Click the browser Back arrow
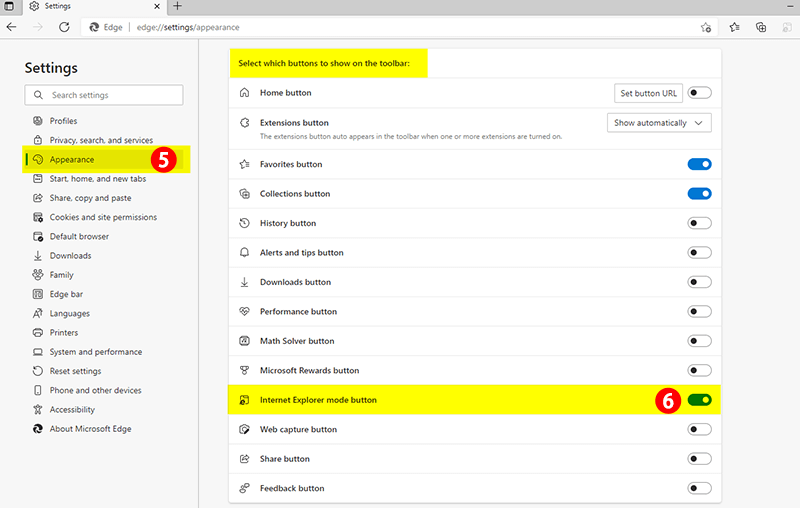This screenshot has height=508, width=800. coord(11,27)
